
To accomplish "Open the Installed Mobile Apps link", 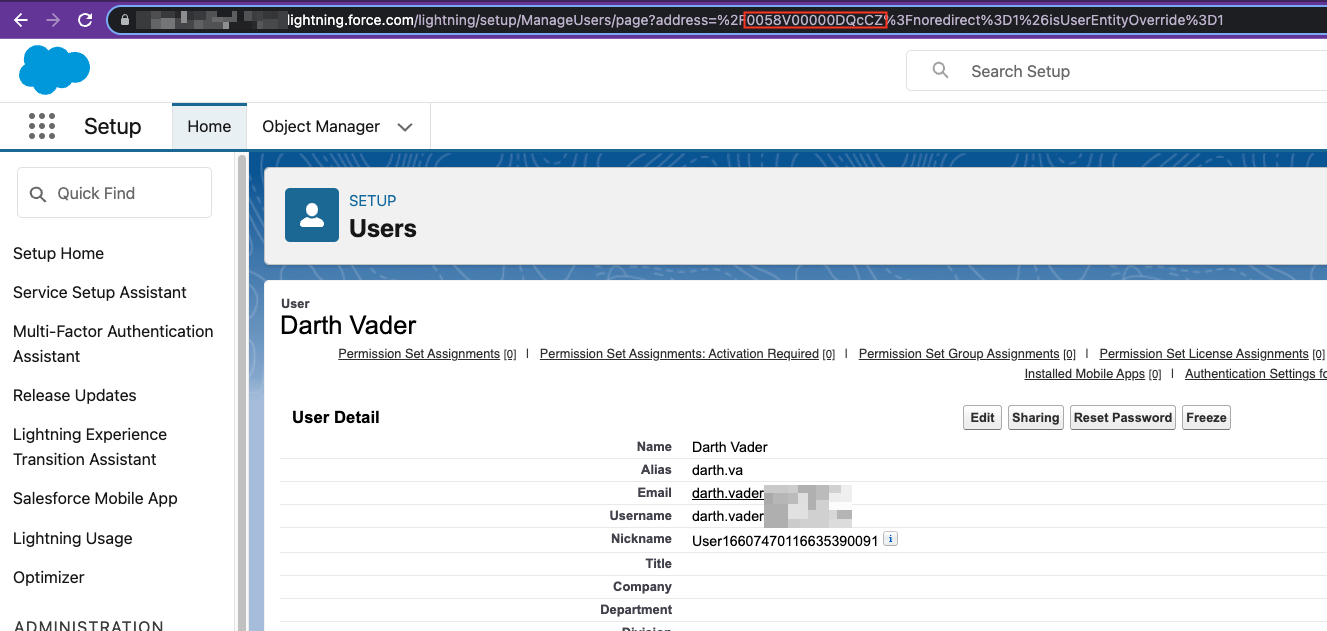I will [1085, 374].
